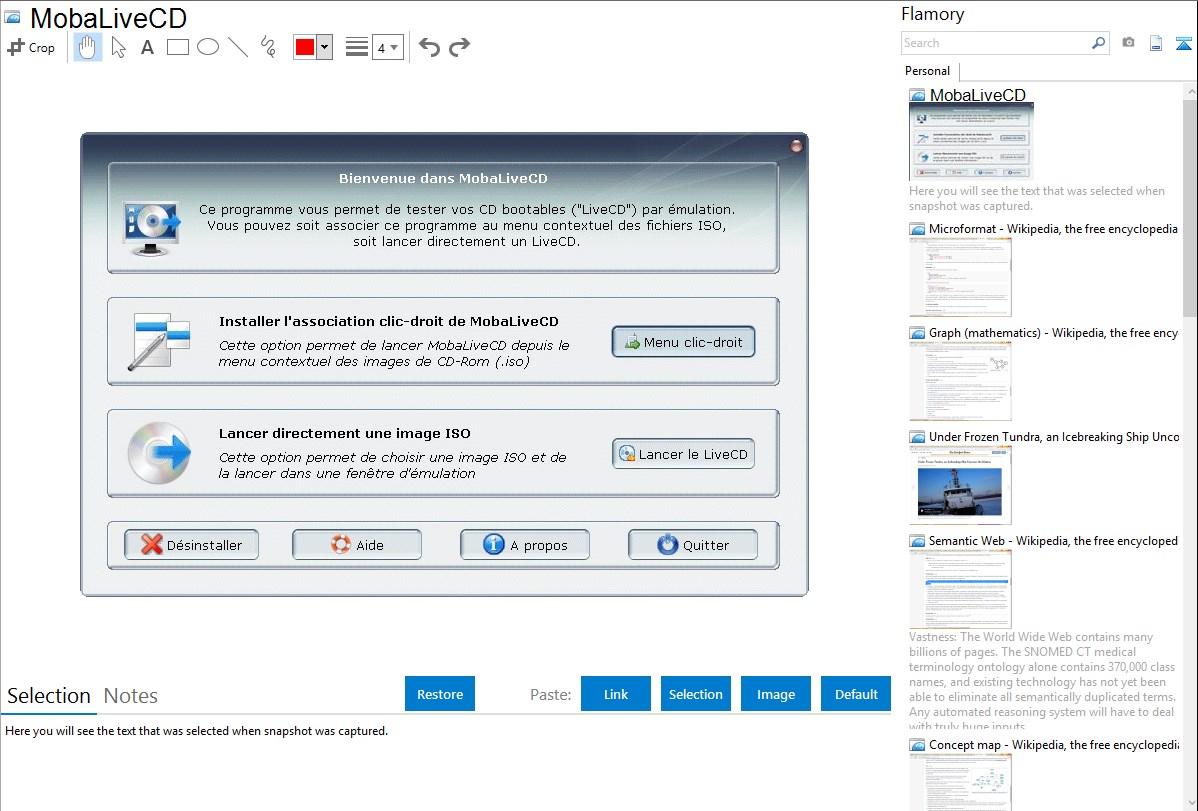Activate the hand pan tool
The height and width of the screenshot is (811, 1198).
click(x=88, y=47)
